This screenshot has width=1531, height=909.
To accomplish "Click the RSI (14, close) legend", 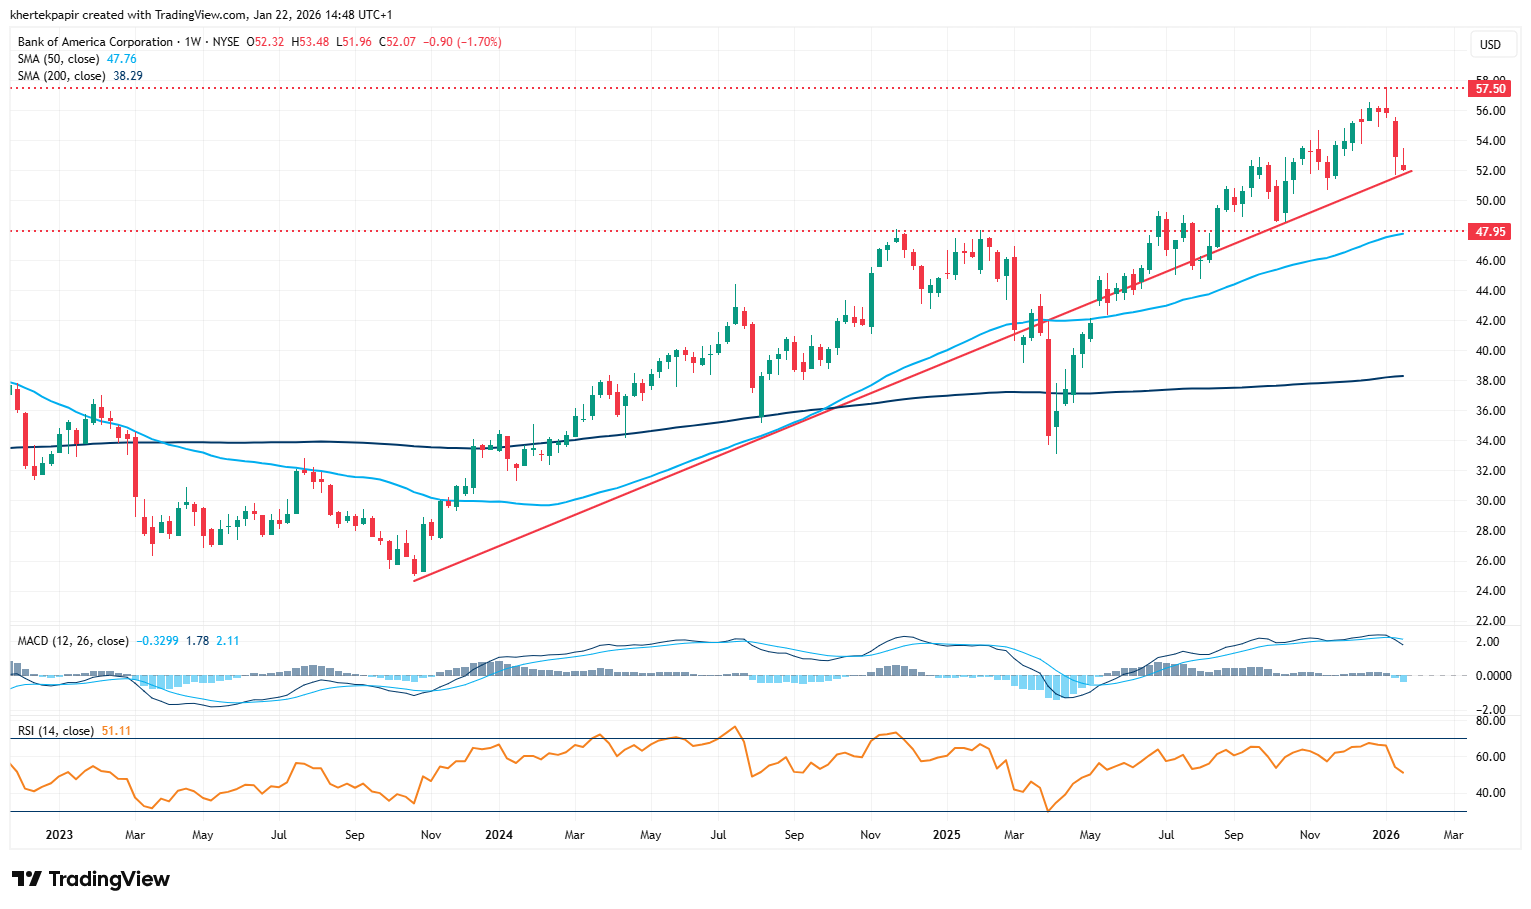I will (x=56, y=731).
